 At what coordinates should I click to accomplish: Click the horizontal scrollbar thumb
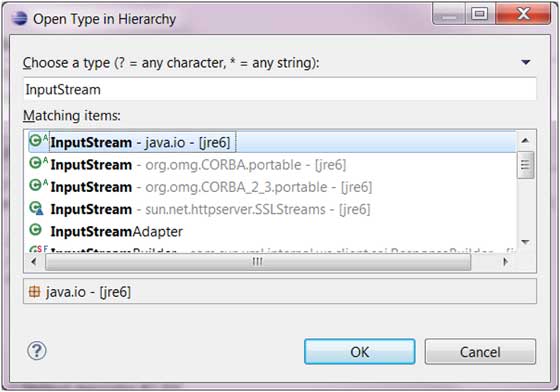coord(258,262)
